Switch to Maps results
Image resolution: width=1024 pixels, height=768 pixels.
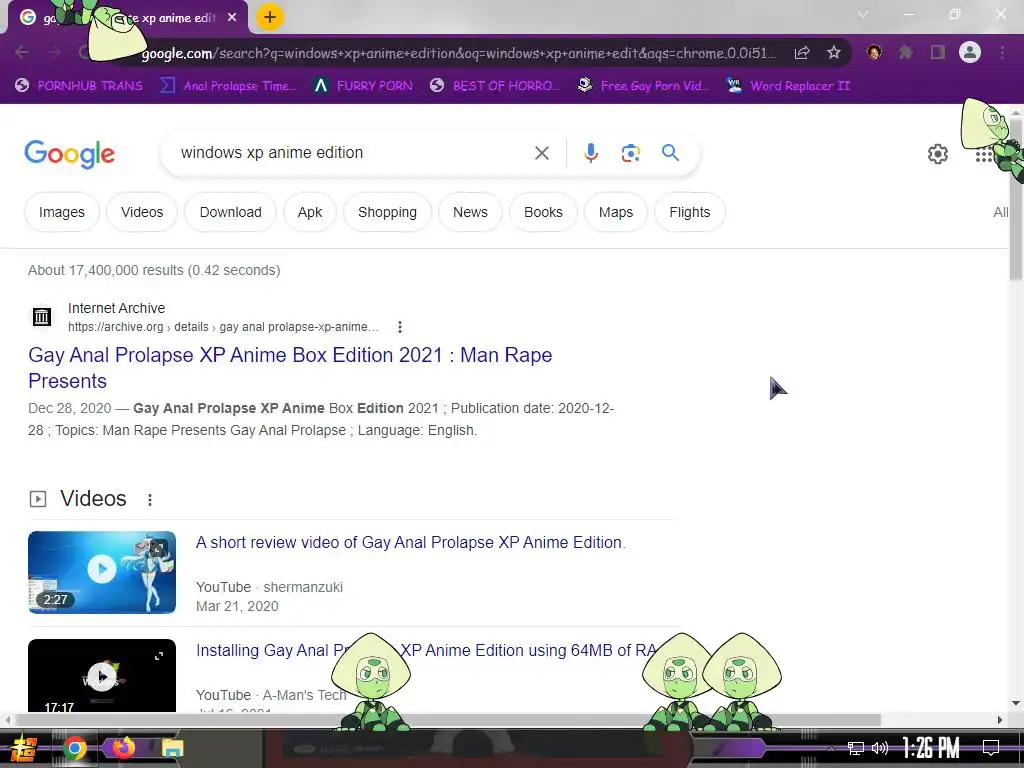616,212
